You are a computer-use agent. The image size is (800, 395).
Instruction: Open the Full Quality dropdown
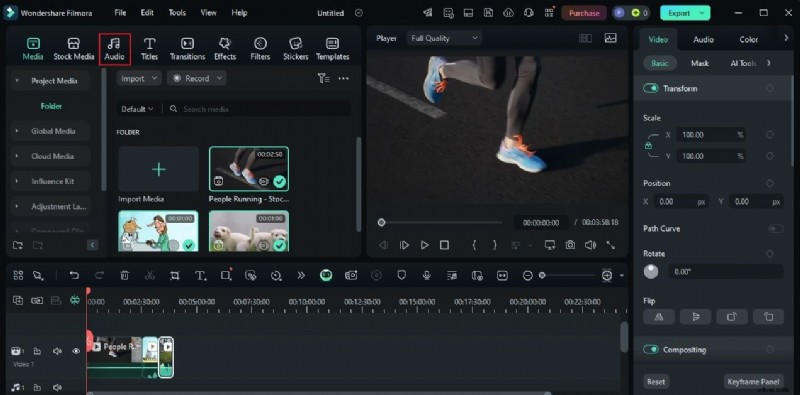point(444,38)
